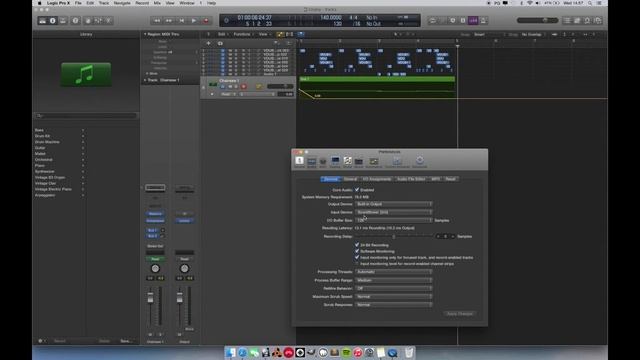The height and width of the screenshot is (360, 640).
Task: Open the Loop Browser icon
Action: [x=588, y=20]
